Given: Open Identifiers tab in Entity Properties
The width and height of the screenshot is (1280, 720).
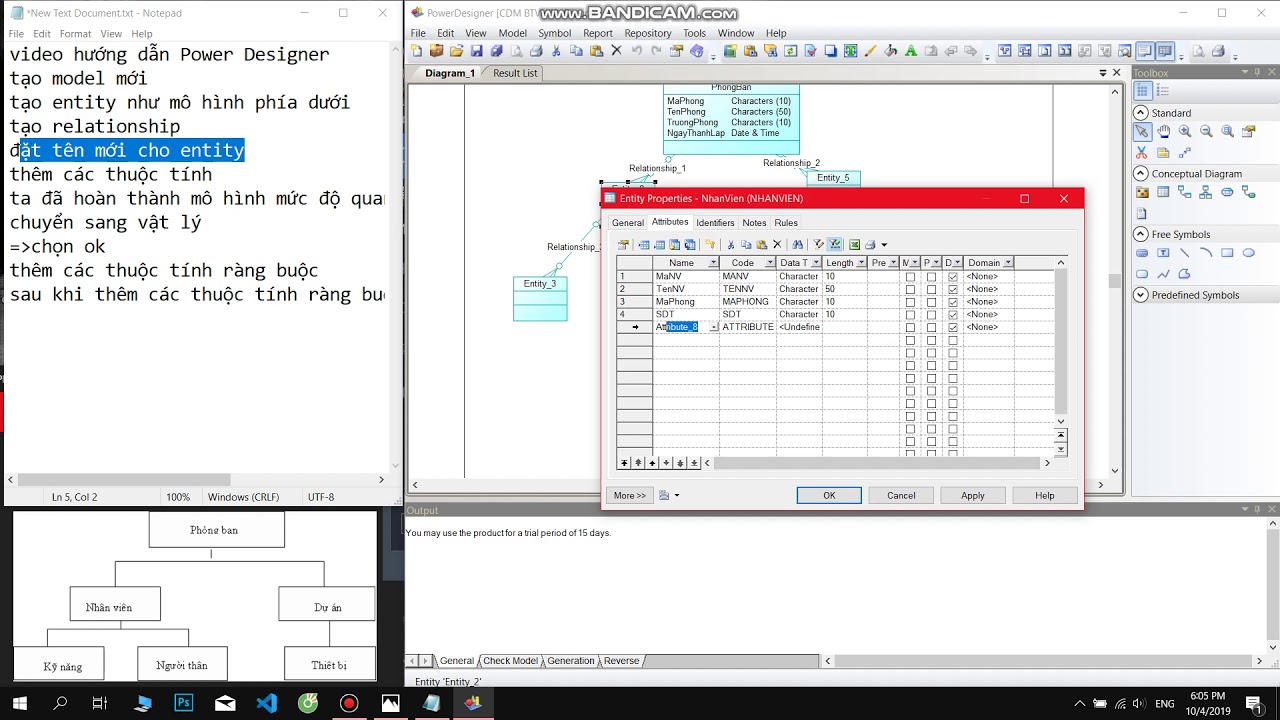Looking at the screenshot, I should coord(715,223).
